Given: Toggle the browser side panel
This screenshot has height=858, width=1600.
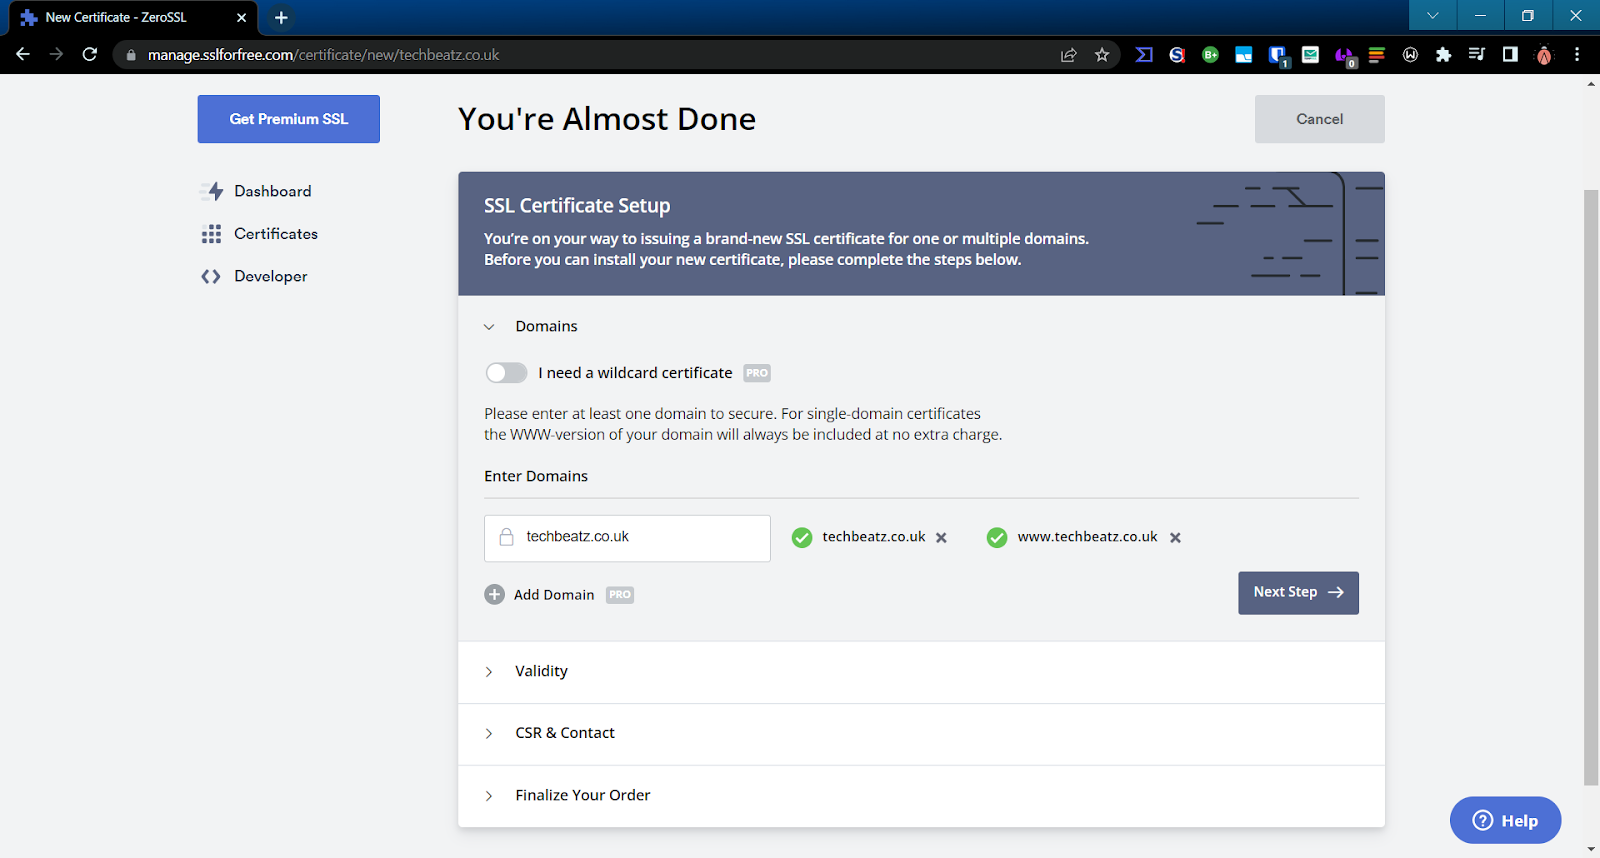Looking at the screenshot, I should [1510, 55].
